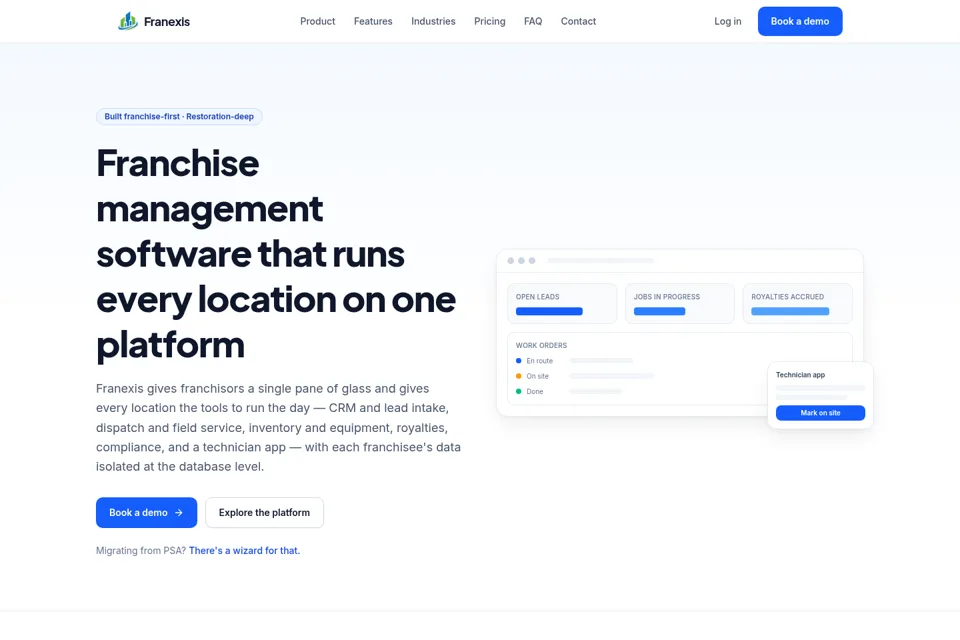Click the Technician app title
Screen dimensions: 960x640
click(x=800, y=375)
